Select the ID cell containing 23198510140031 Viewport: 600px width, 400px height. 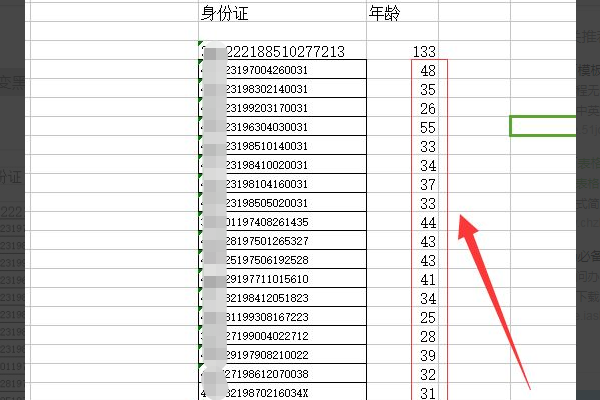point(282,145)
